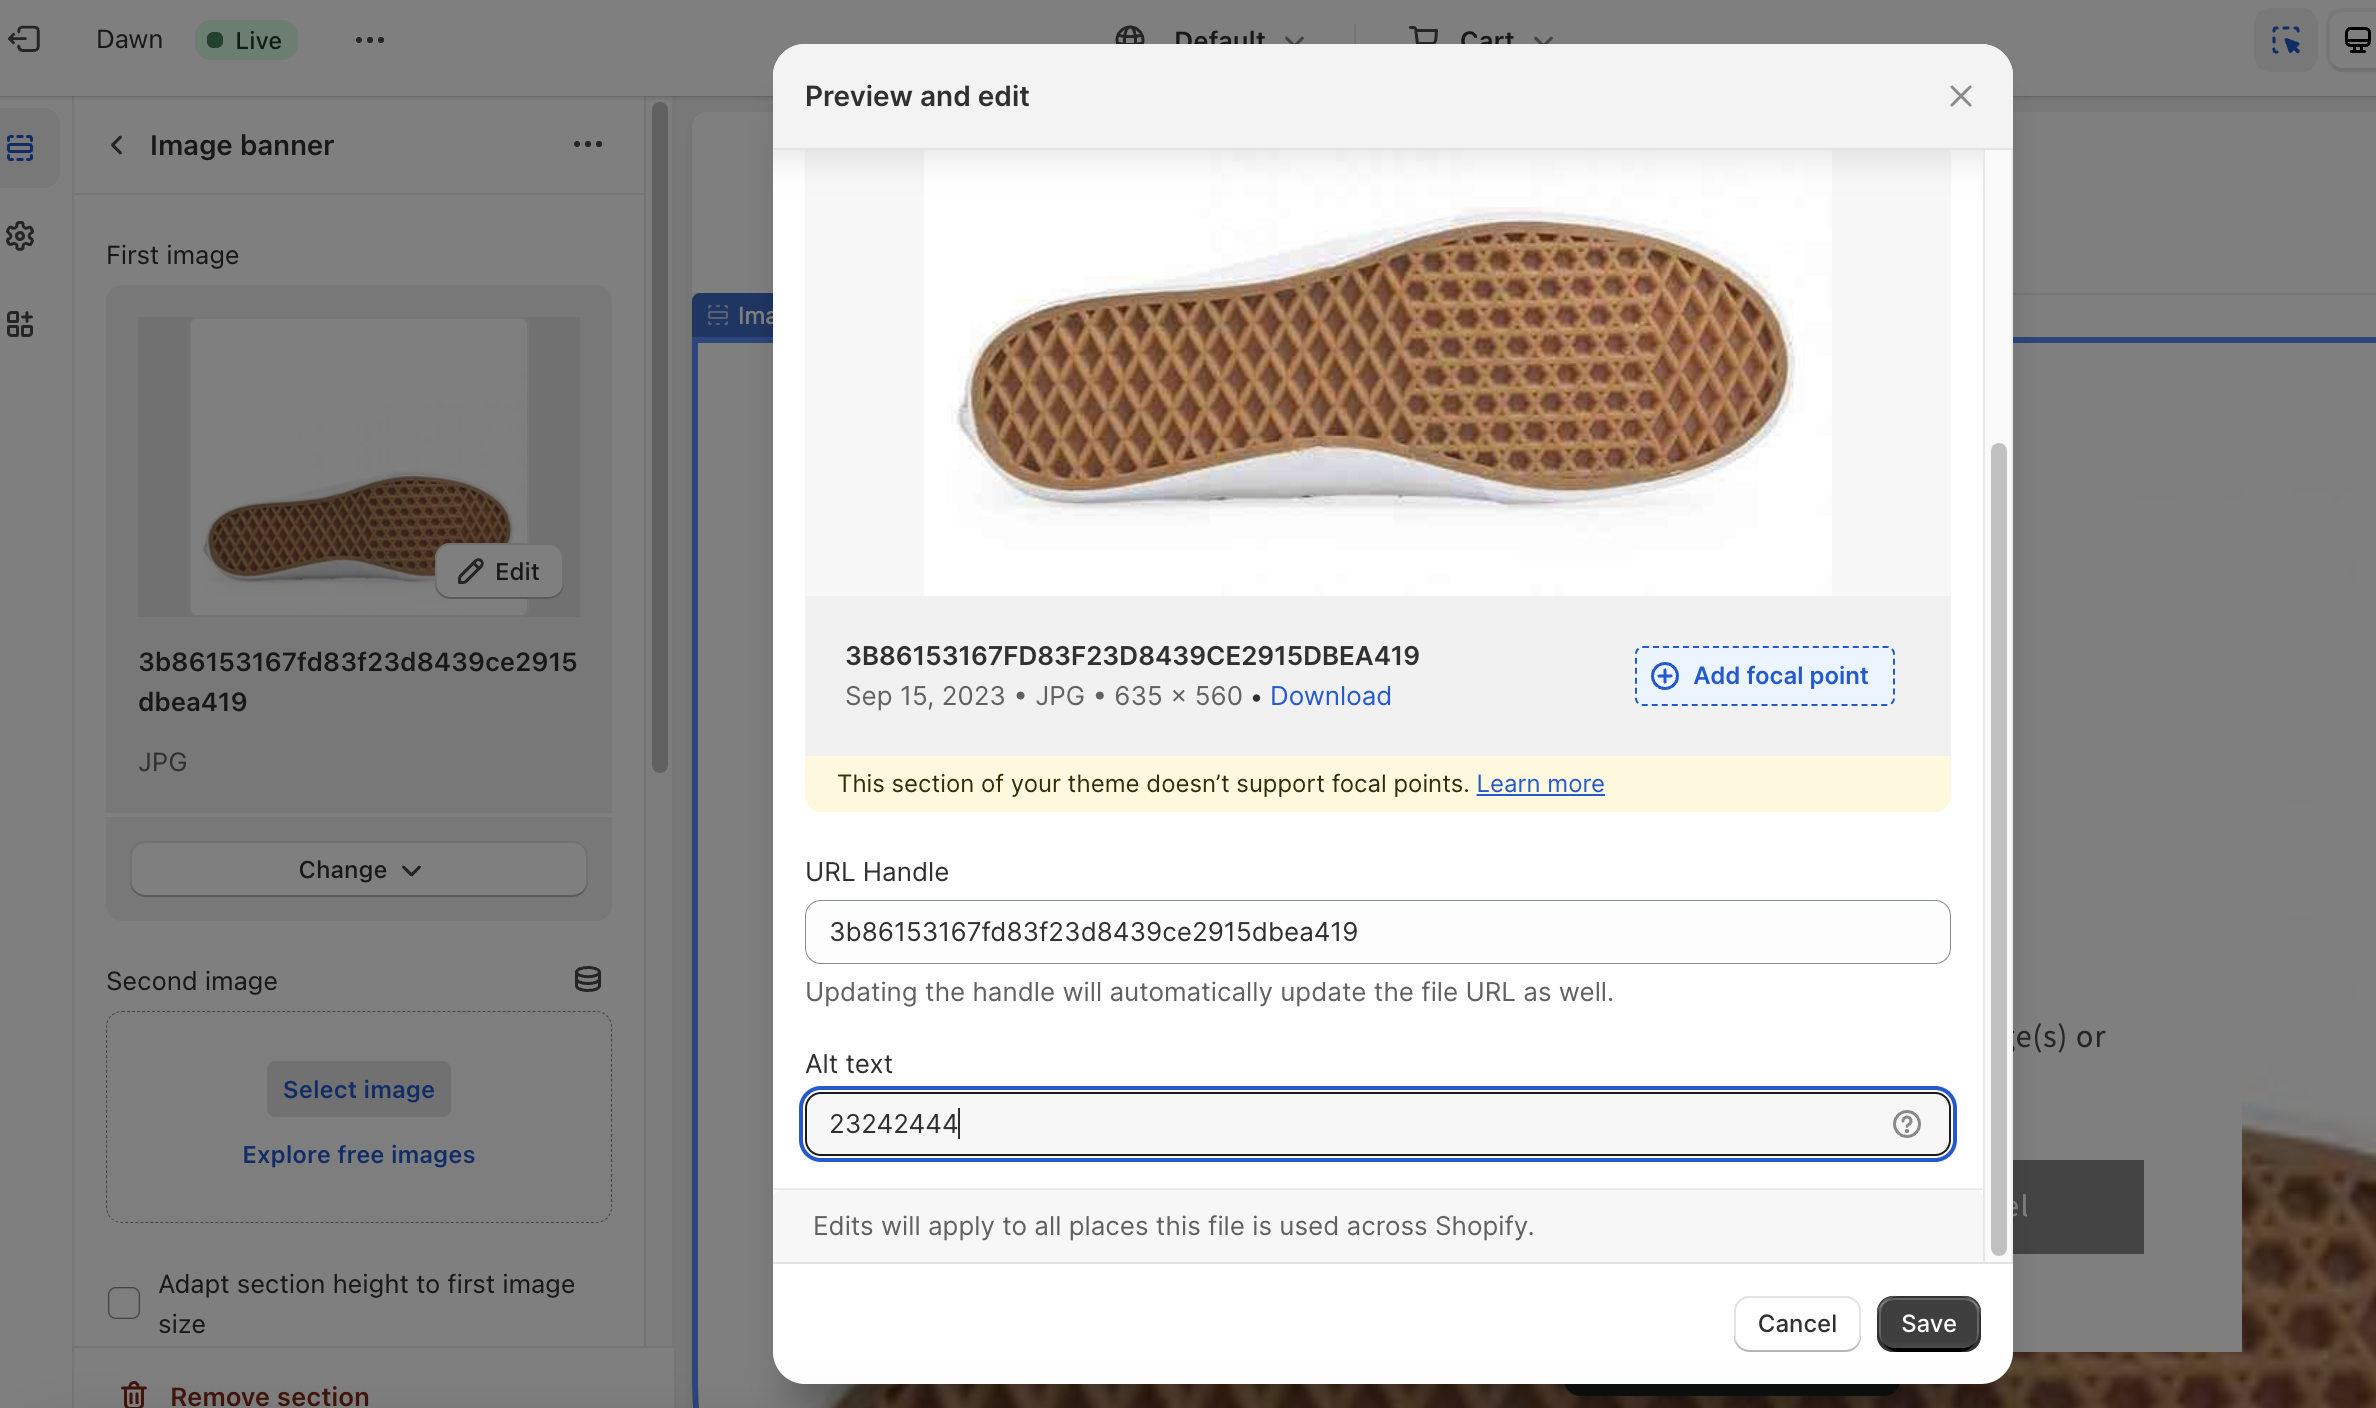Click the desktop preview icon
2376x1408 pixels.
coord(2357,40)
